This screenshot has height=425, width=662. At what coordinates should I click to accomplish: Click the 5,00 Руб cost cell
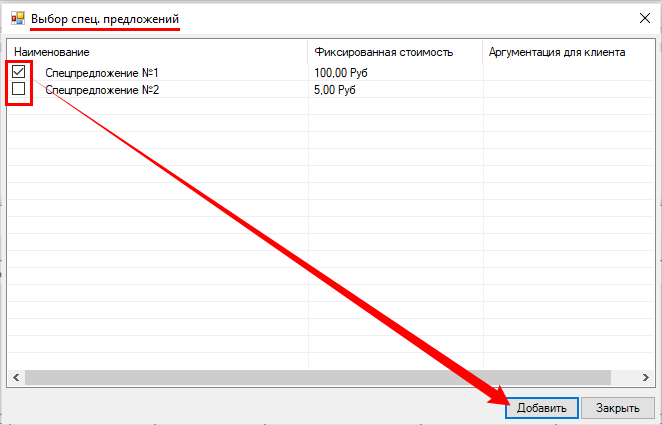click(335, 90)
